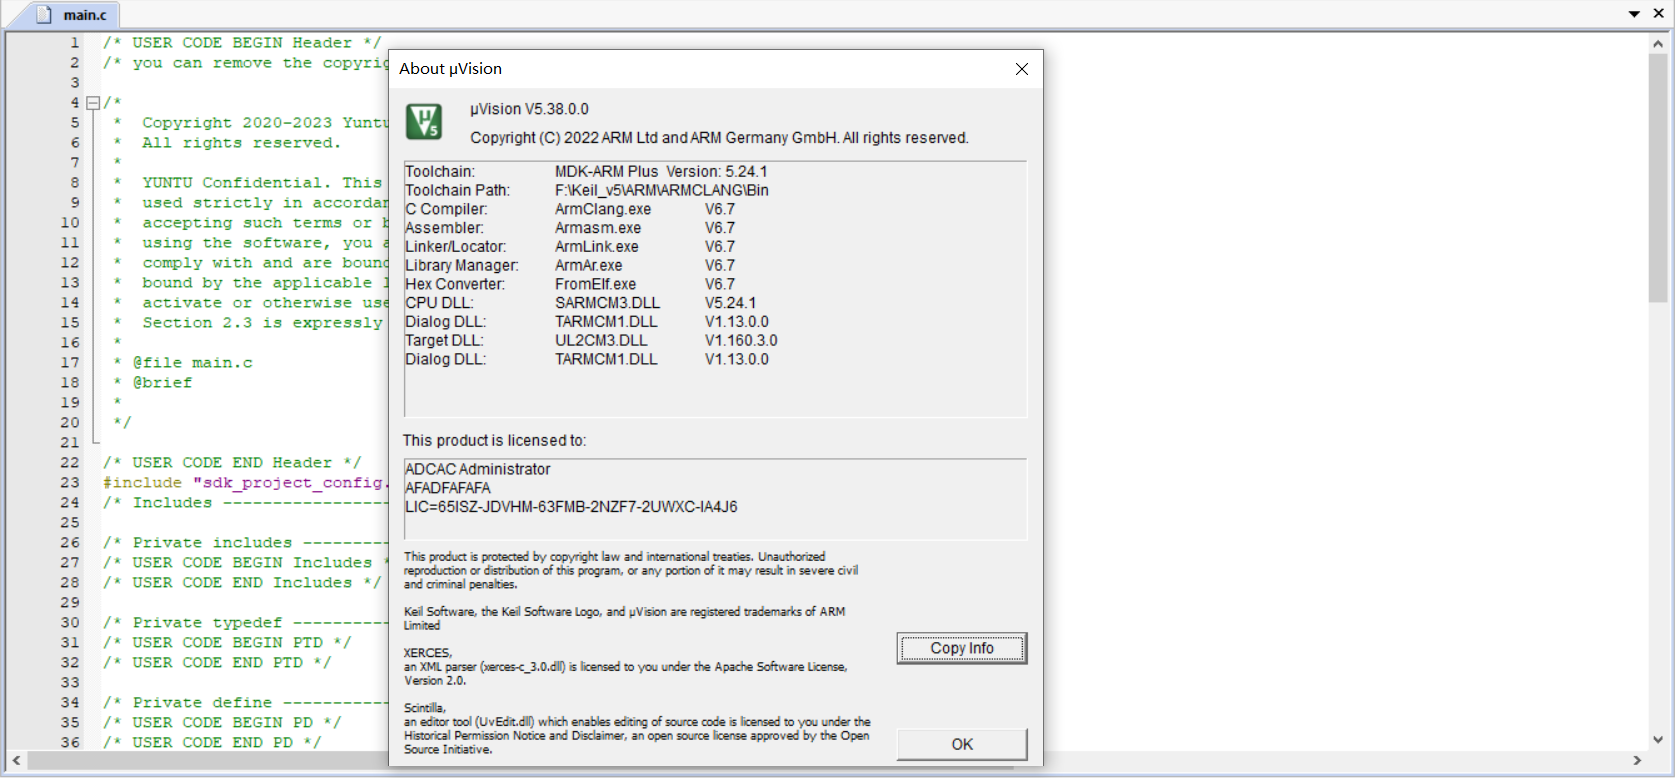Confirm the dialog with OK

coord(961,744)
